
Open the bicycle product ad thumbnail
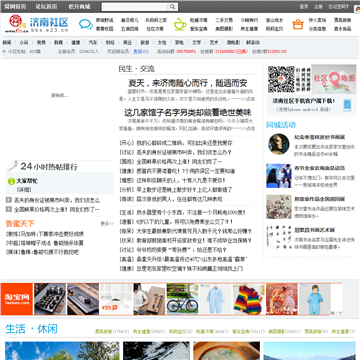pyautogui.click(x=182, y=299)
